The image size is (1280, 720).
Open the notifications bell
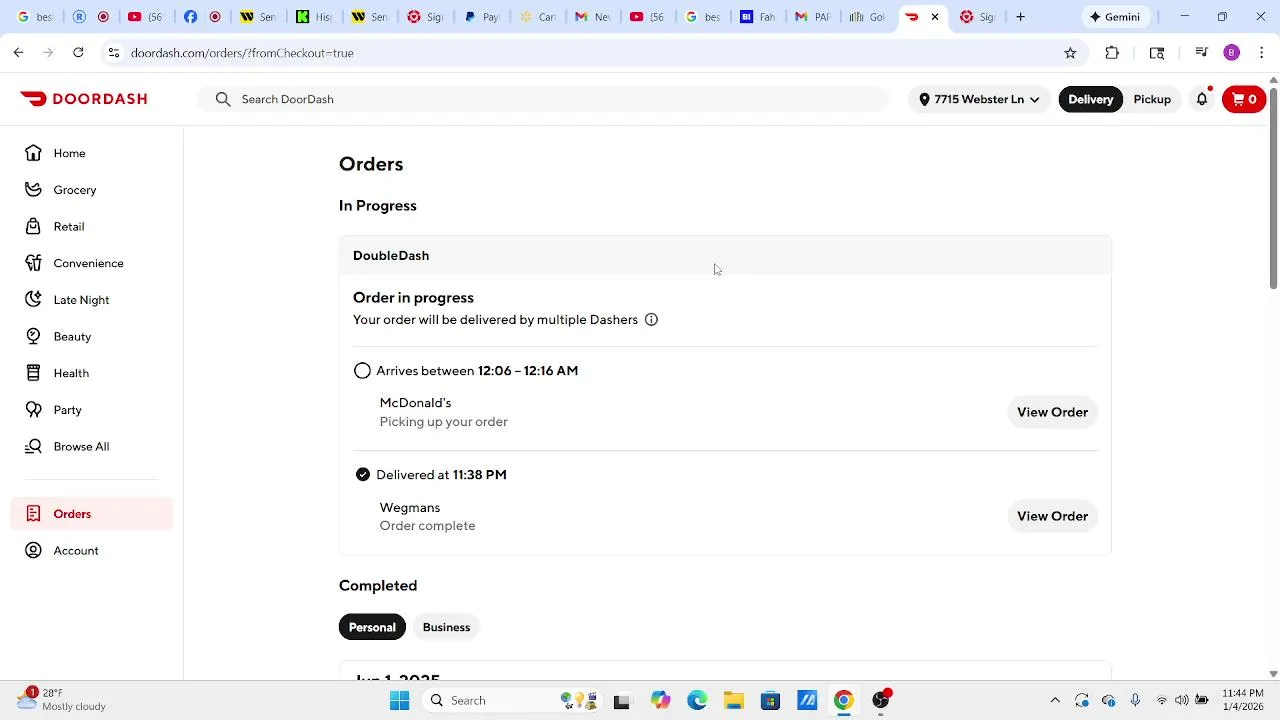(x=1202, y=99)
